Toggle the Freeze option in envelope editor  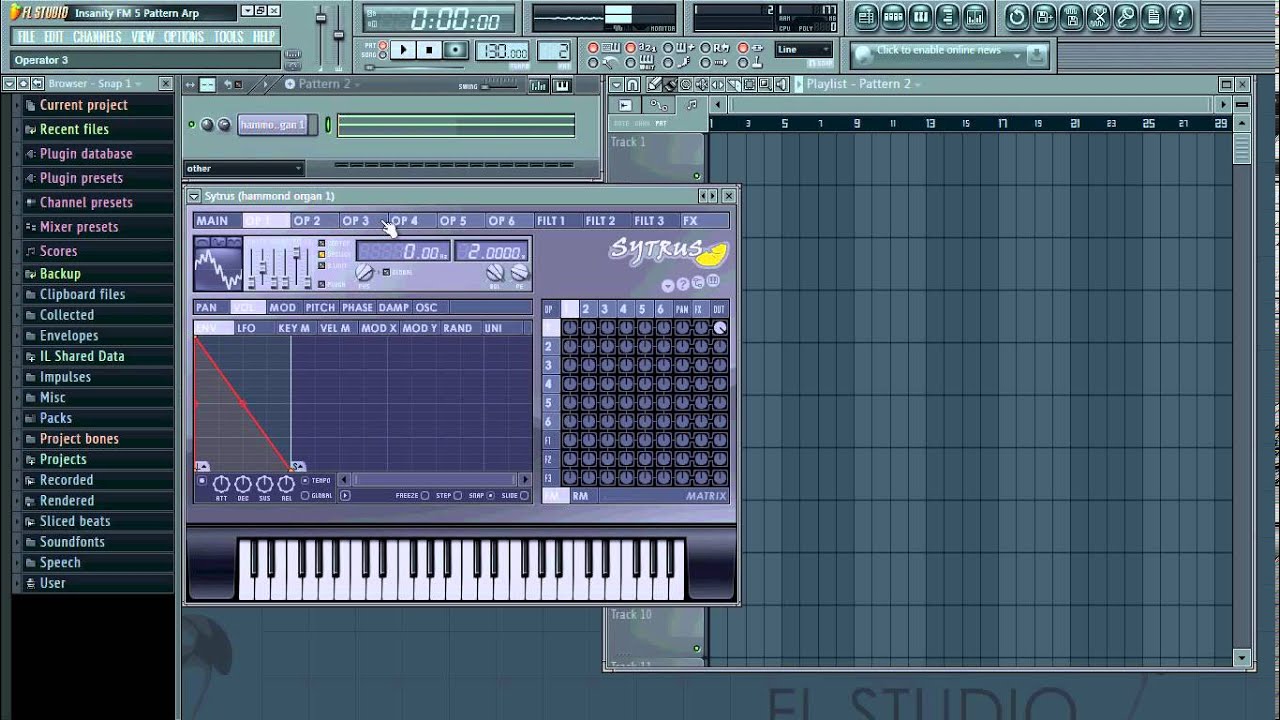pyautogui.click(x=425, y=496)
